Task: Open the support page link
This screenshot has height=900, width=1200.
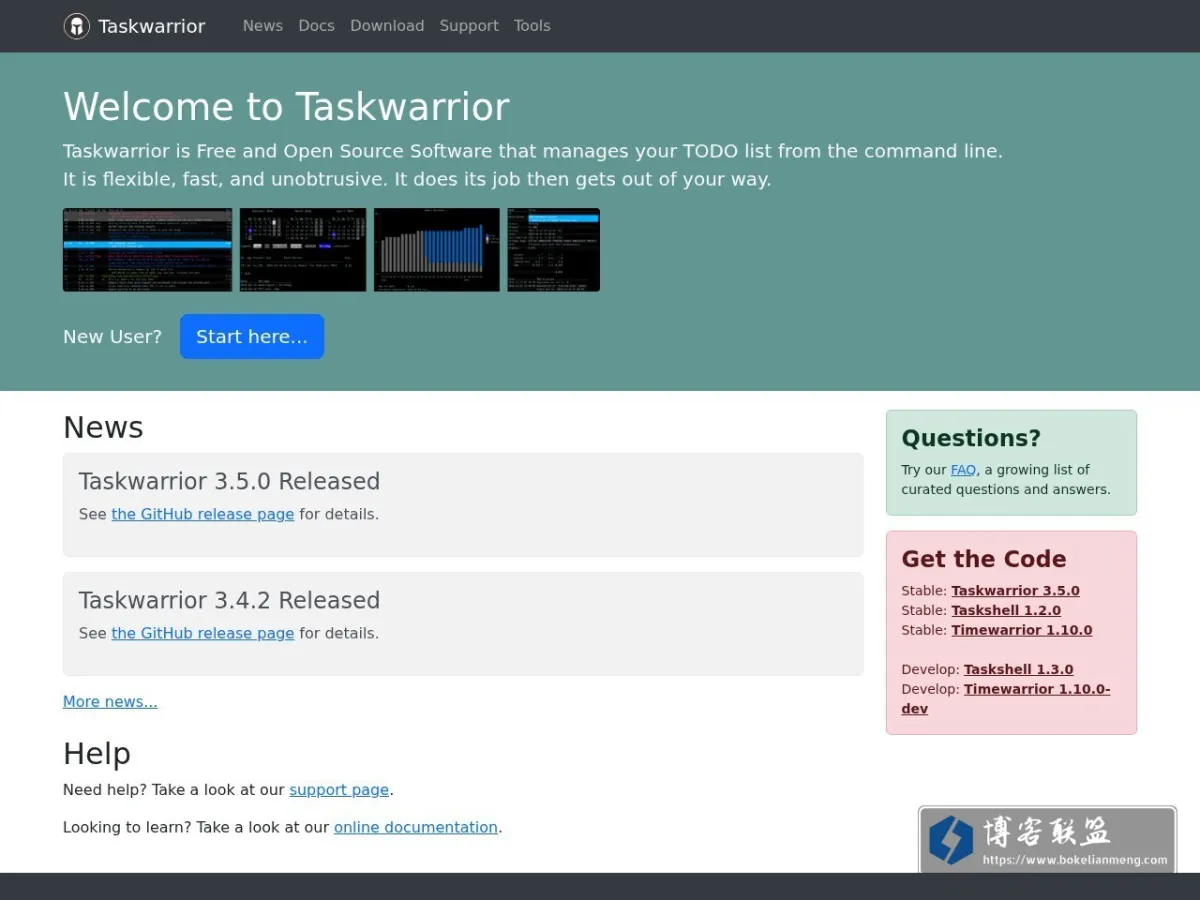Action: coord(339,790)
